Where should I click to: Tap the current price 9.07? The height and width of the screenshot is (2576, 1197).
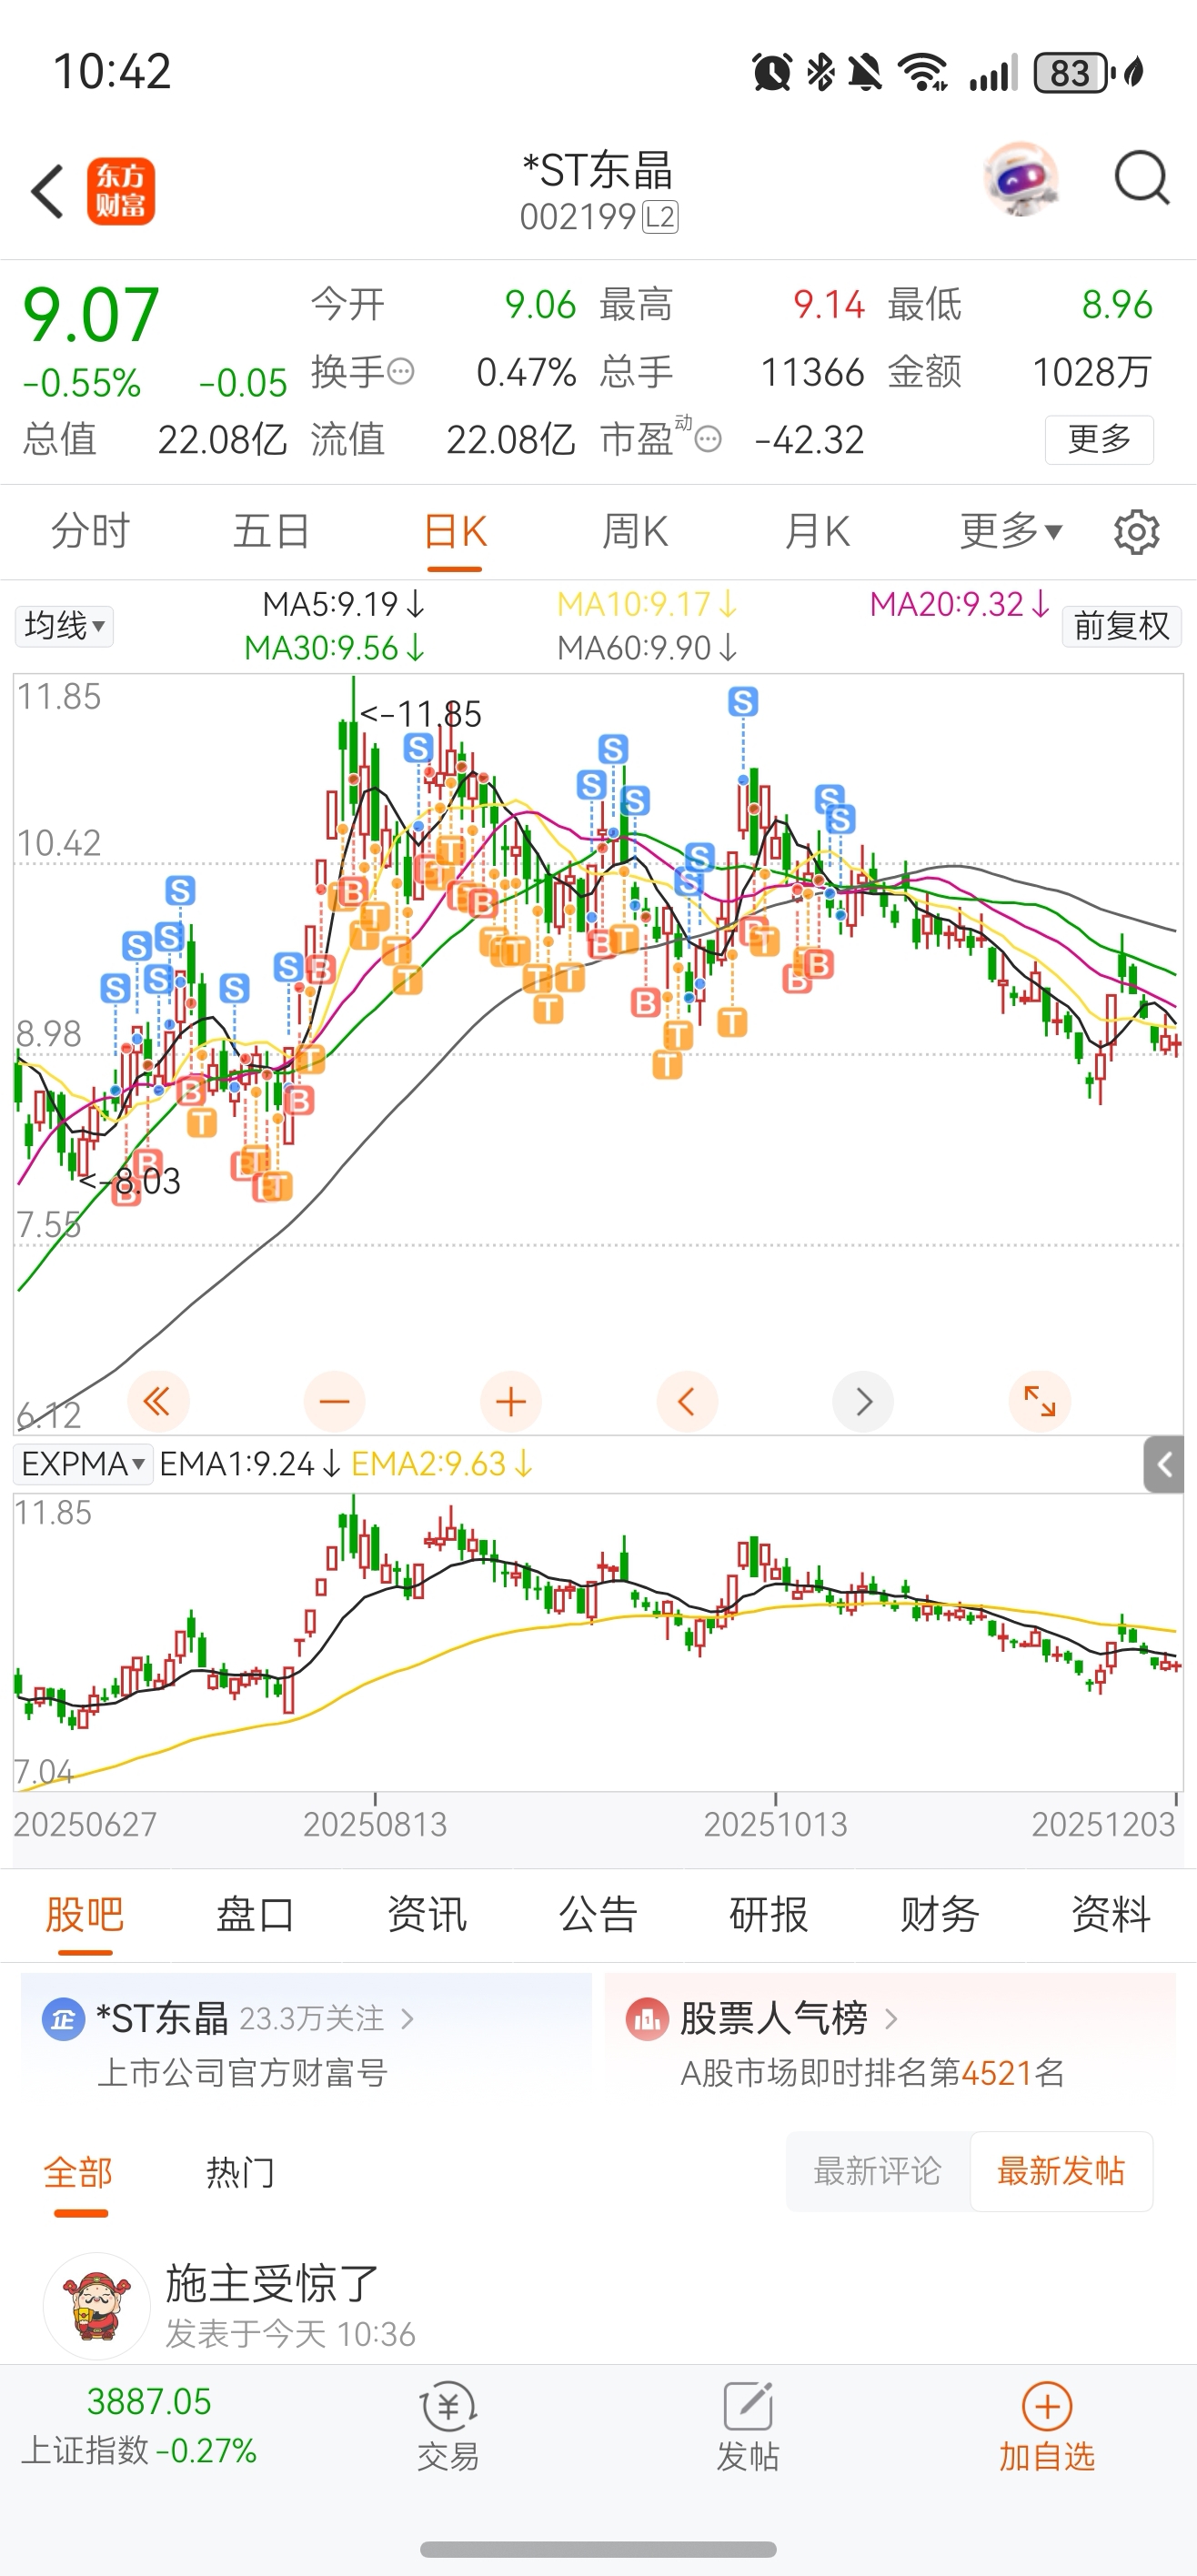click(91, 315)
